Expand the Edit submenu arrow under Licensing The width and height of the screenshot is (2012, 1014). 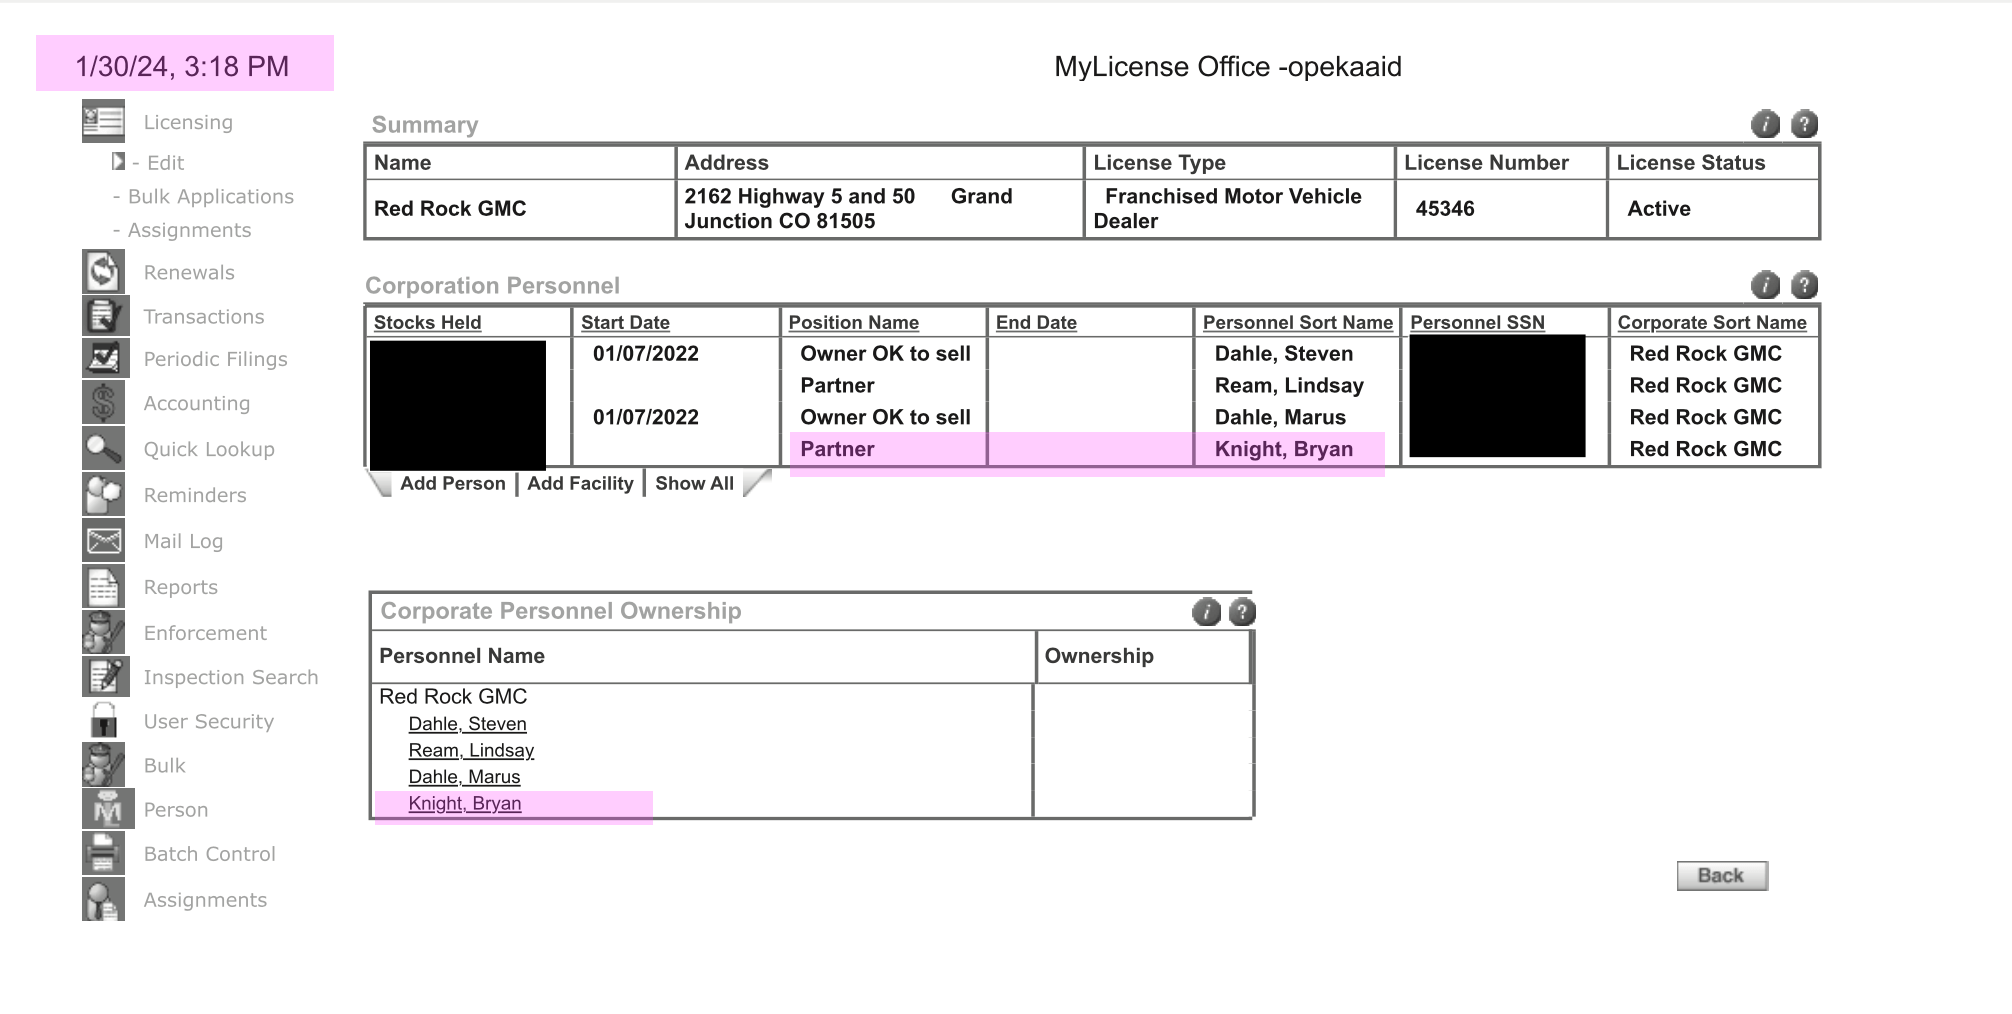(118, 162)
